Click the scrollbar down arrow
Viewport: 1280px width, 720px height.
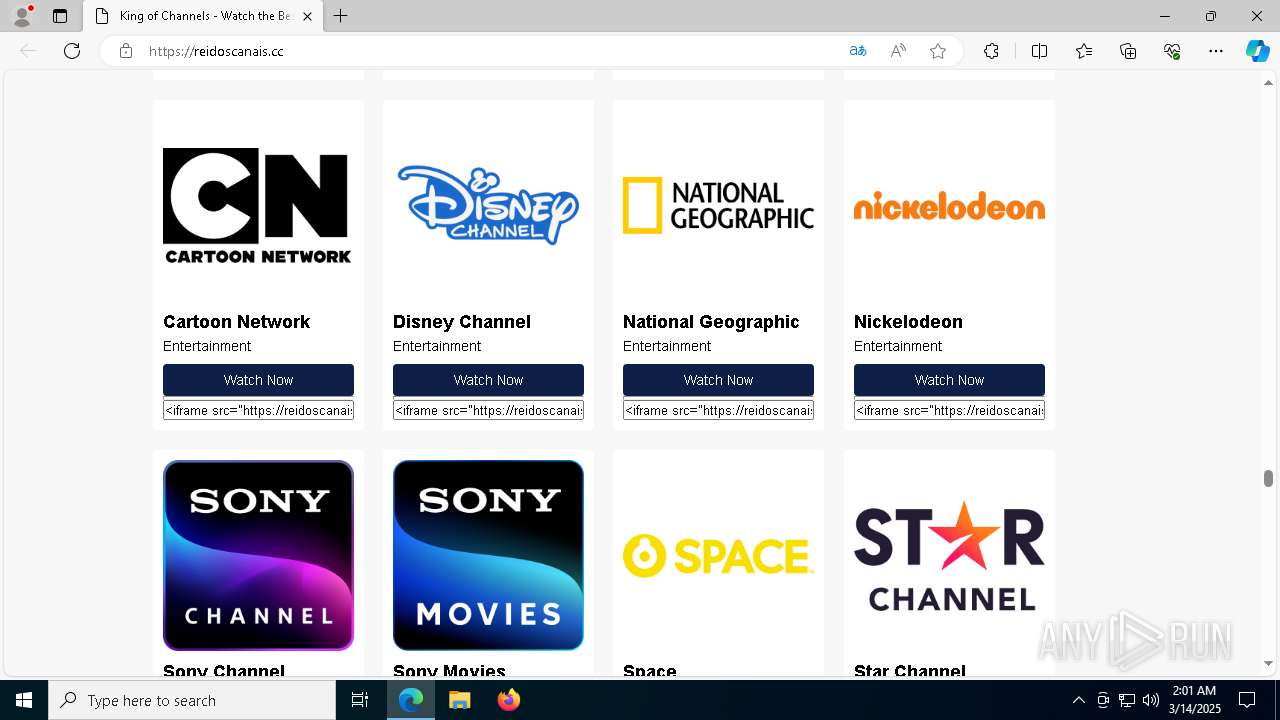point(1268,663)
